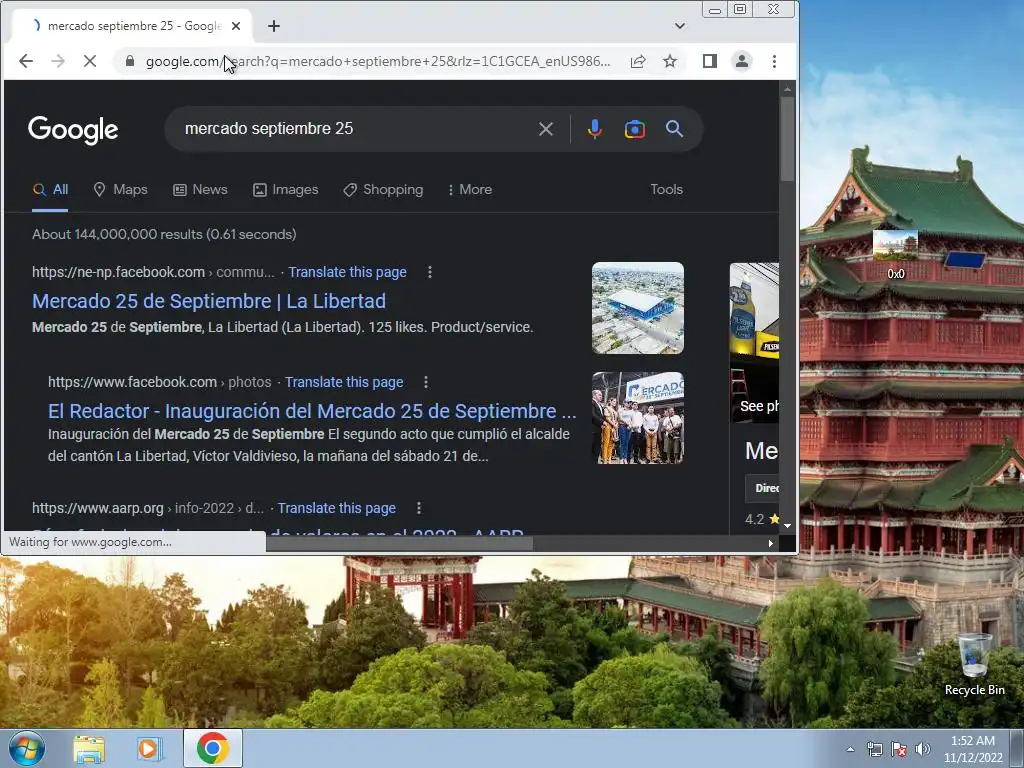The image size is (1024, 768).
Task: Click the scrollbar up arrow
Action: pyautogui.click(x=787, y=88)
